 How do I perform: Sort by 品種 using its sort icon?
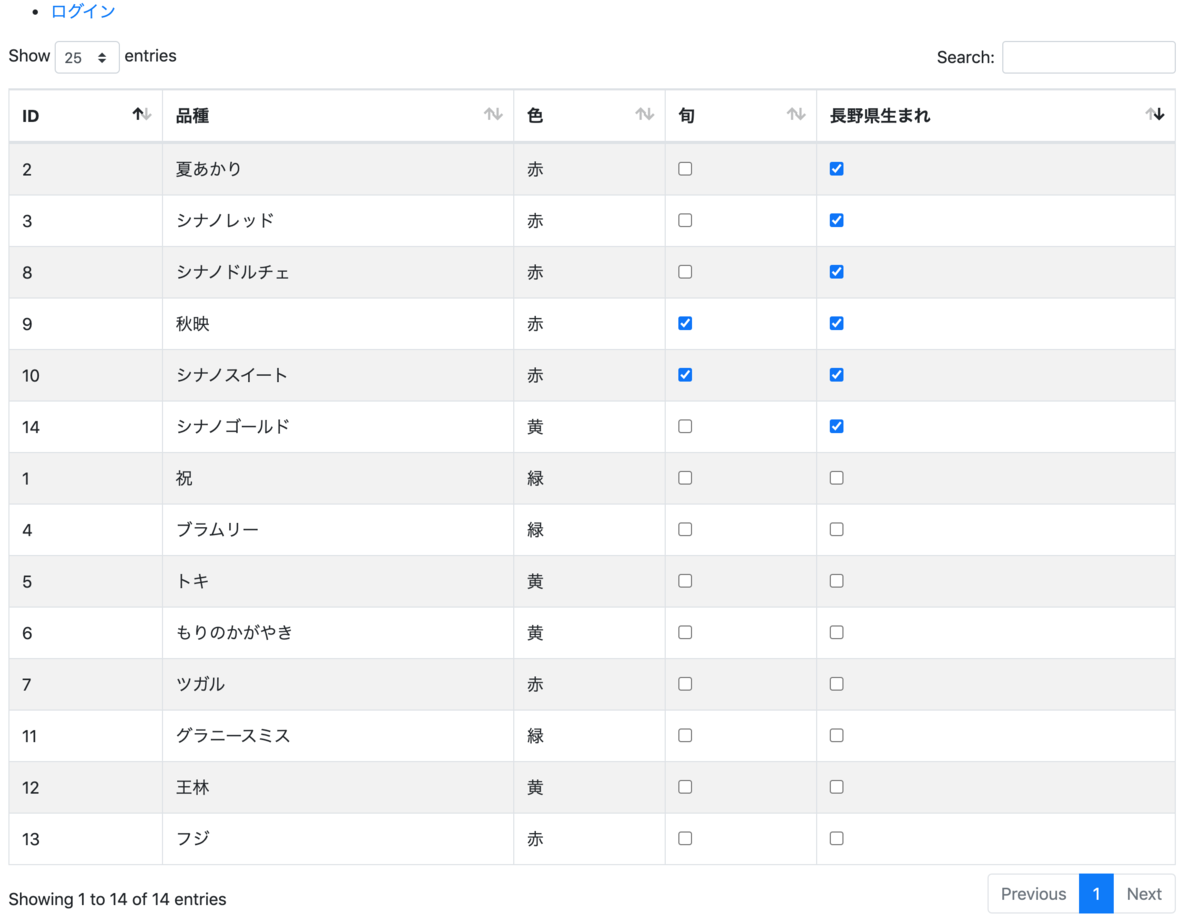(492, 115)
